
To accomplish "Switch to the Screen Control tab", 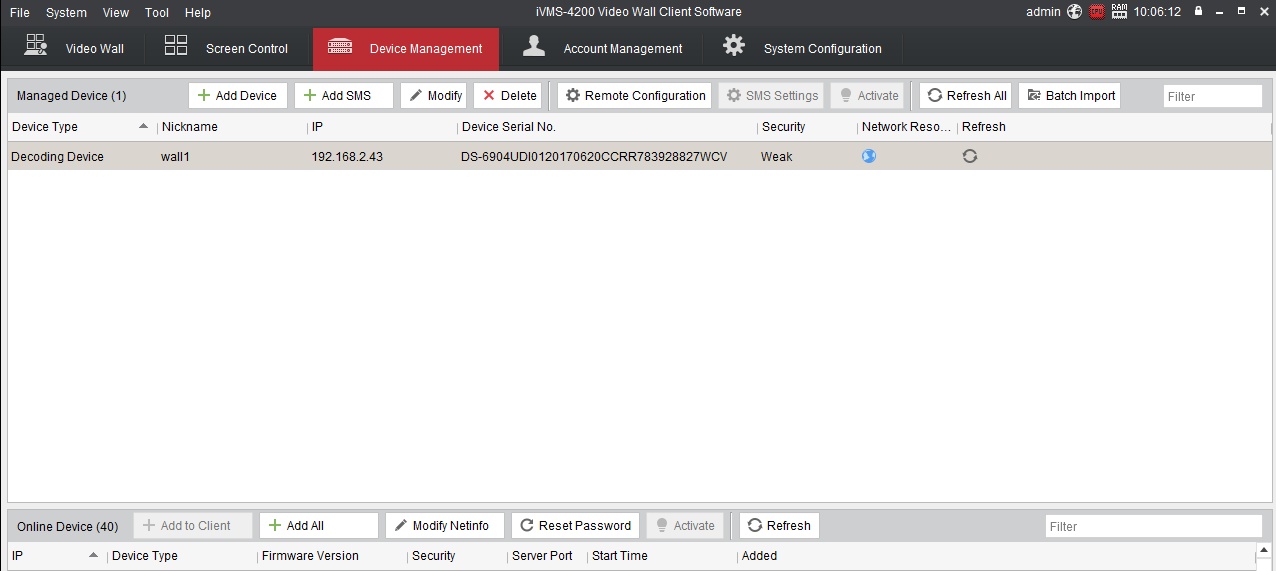I will (227, 48).
